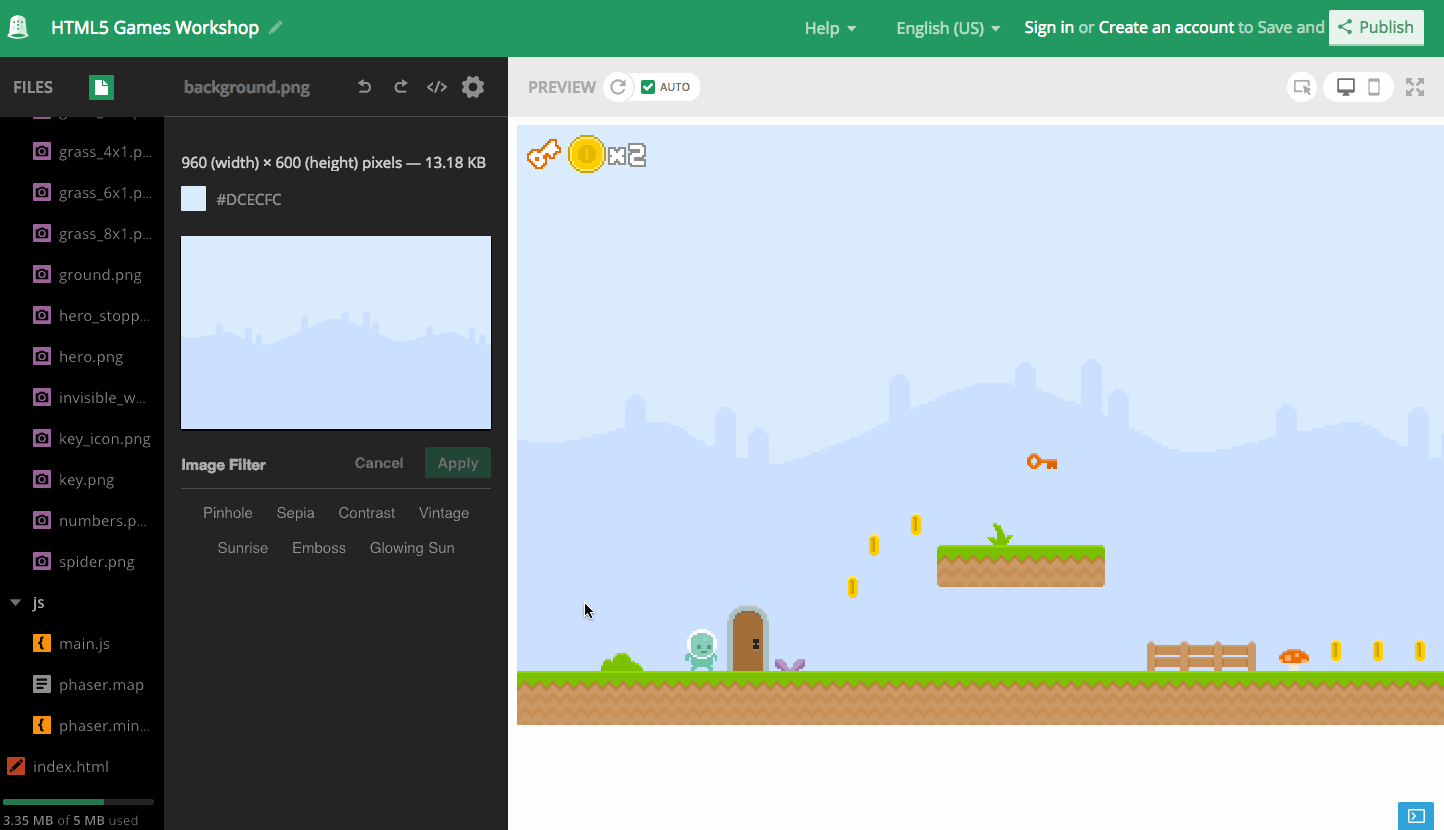1444x830 pixels.
Task: Reload the preview with refresh icon
Action: tap(618, 87)
